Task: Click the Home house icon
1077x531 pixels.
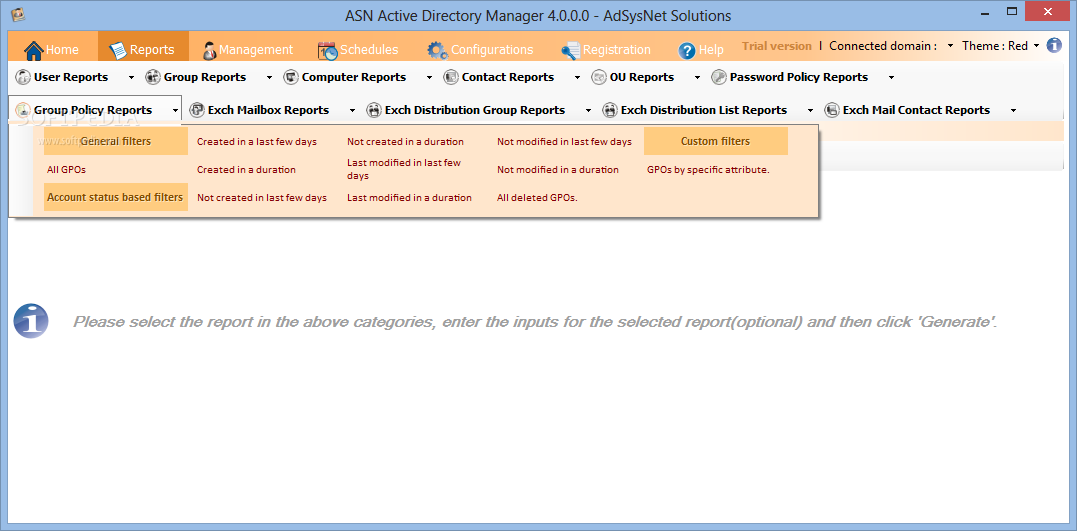Action: (x=34, y=50)
